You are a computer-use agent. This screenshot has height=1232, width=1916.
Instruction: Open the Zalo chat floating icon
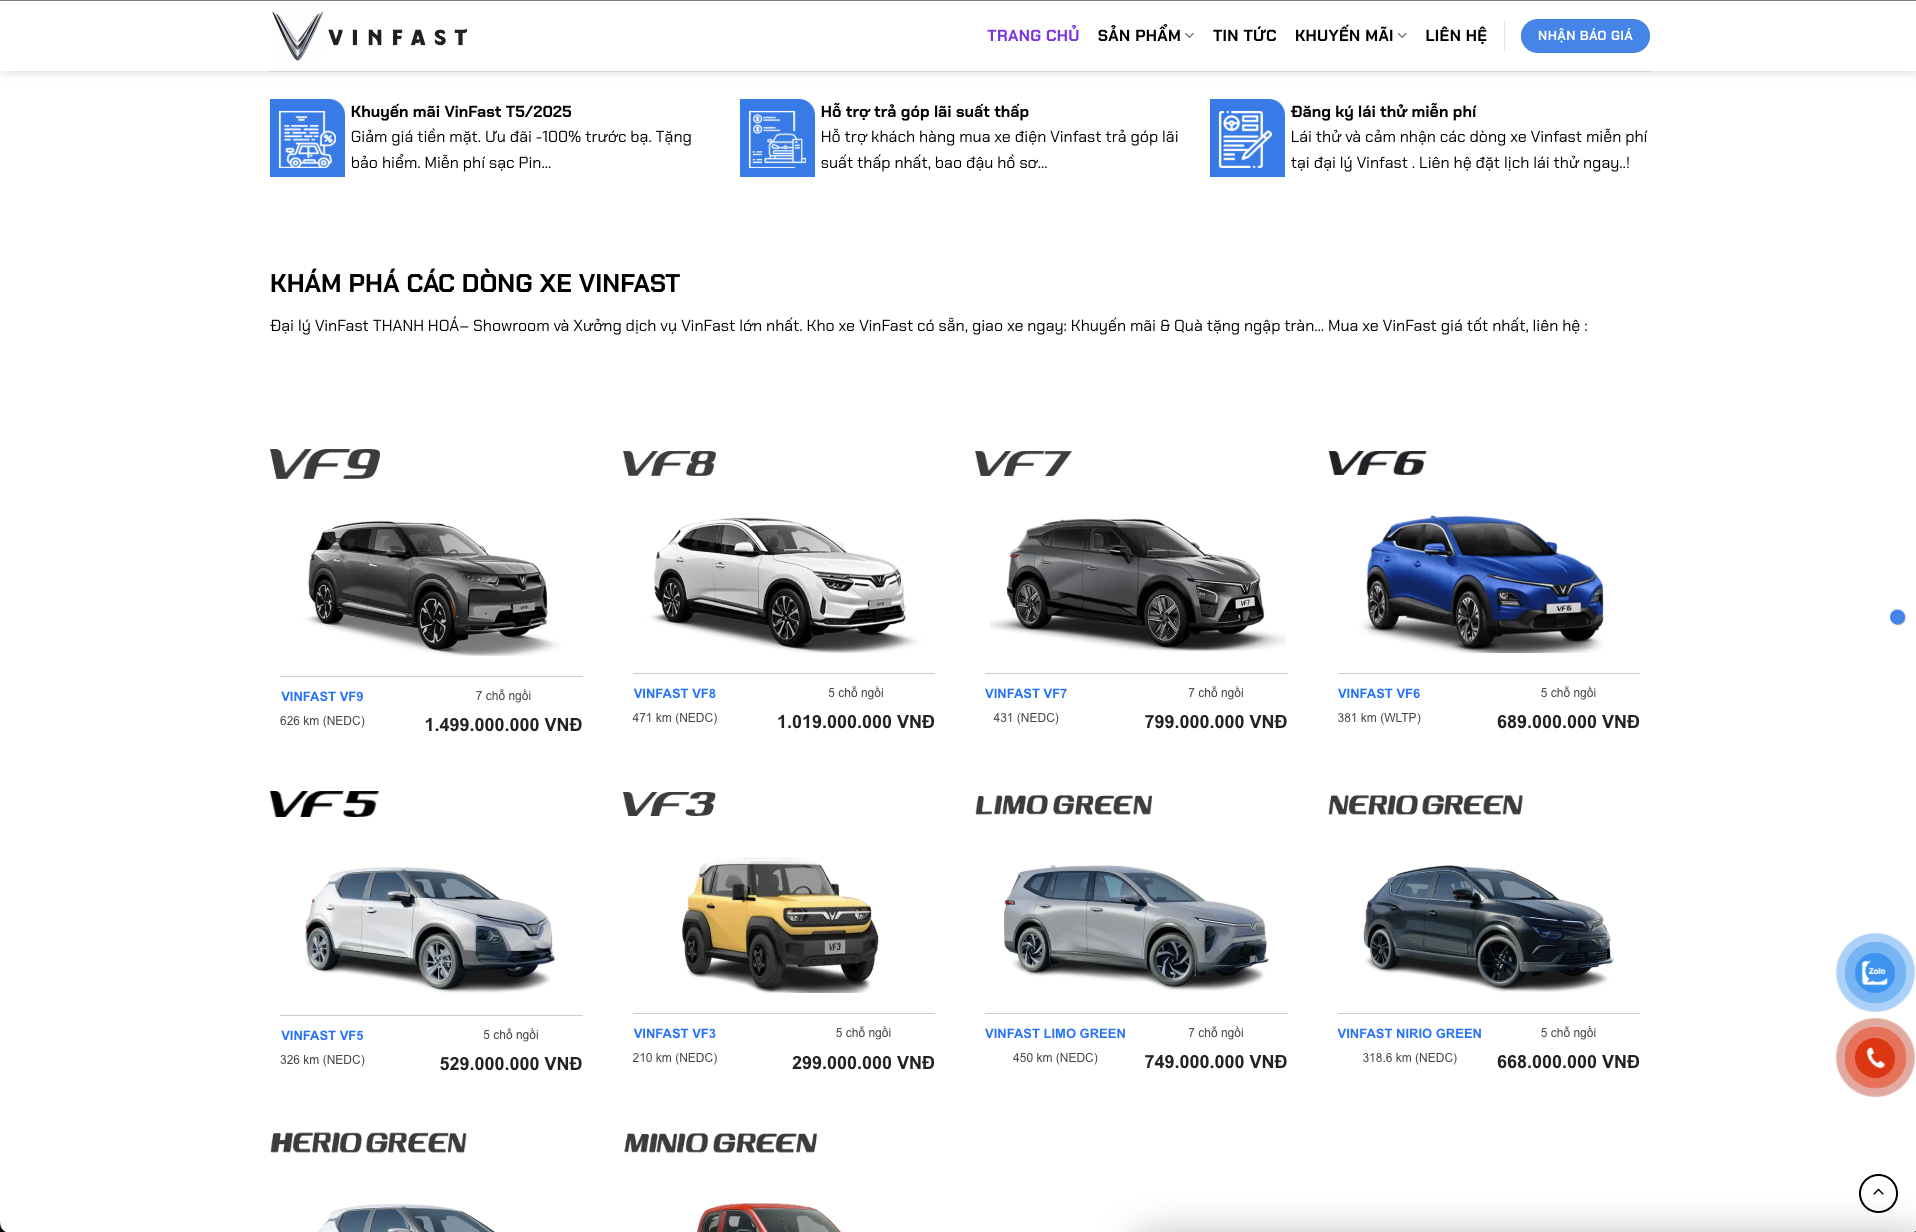(1875, 972)
